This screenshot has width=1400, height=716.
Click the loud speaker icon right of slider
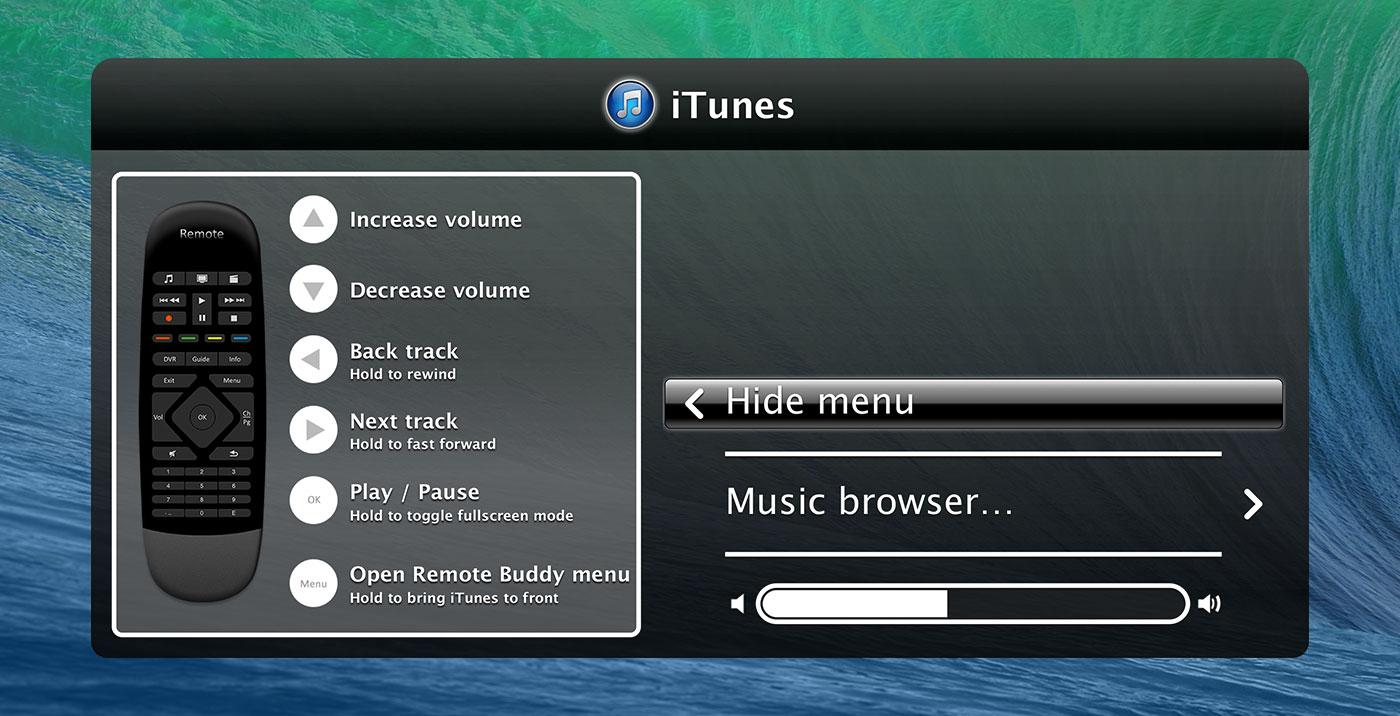[1209, 604]
